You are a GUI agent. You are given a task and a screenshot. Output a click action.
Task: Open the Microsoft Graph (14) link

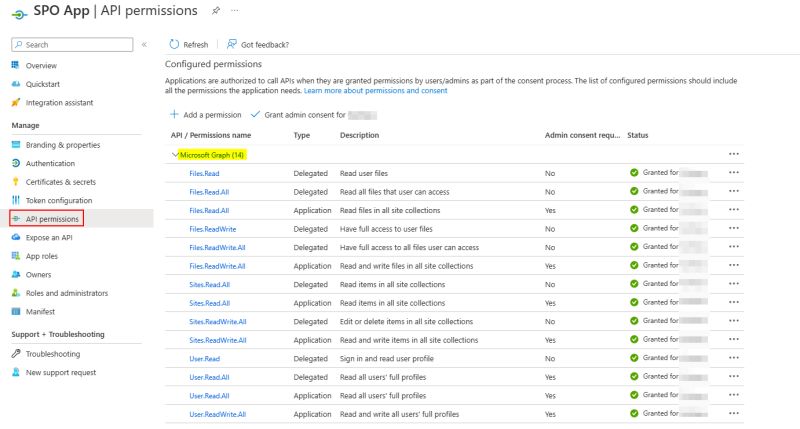(x=212, y=155)
